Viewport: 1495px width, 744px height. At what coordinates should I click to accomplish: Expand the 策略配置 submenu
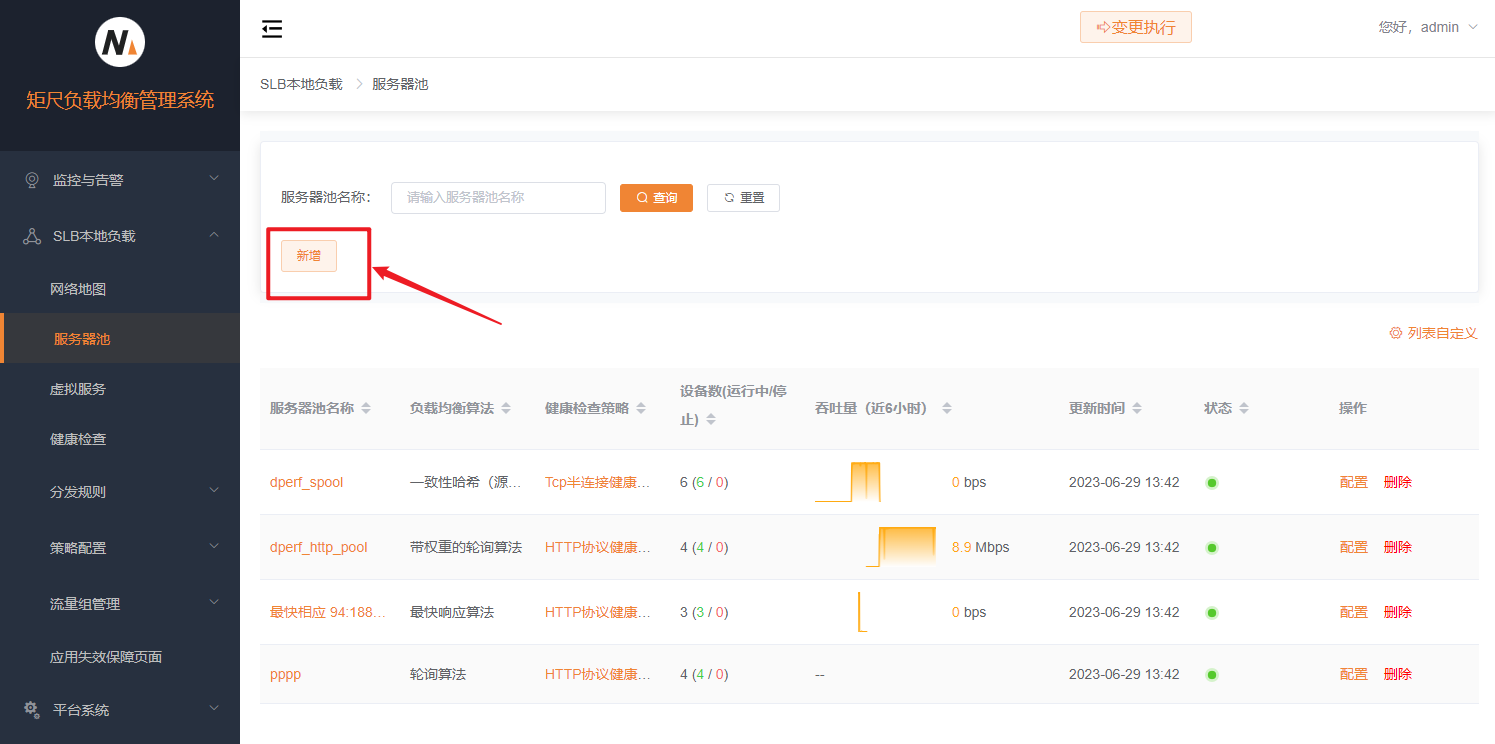[120, 548]
